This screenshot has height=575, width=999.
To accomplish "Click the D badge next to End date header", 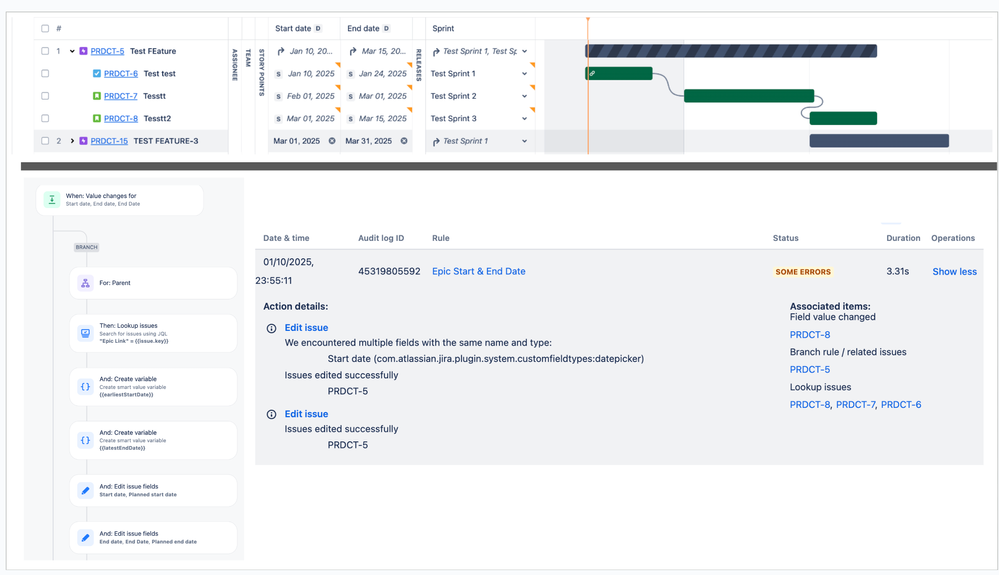I will pos(386,28).
